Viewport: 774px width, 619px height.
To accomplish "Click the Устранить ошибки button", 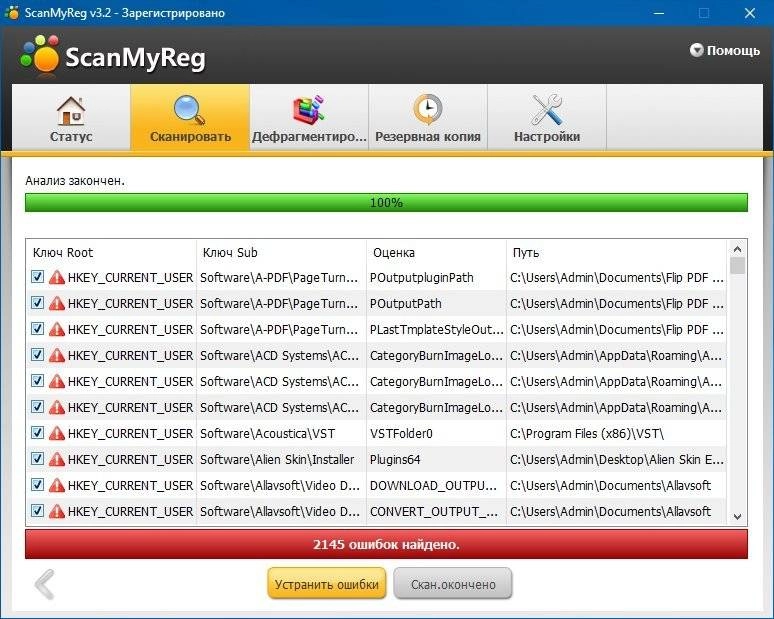I will point(326,584).
